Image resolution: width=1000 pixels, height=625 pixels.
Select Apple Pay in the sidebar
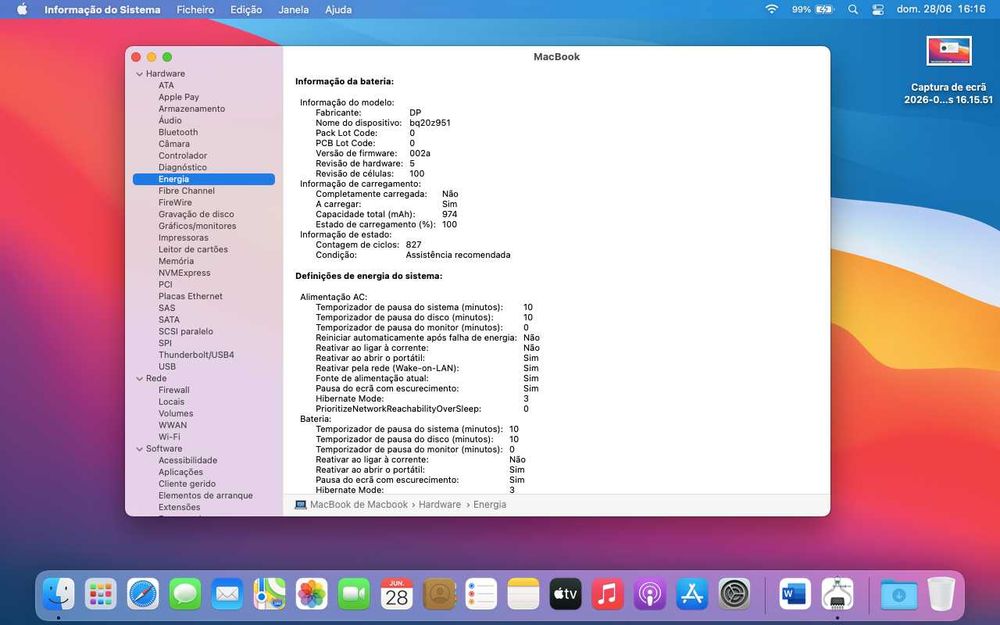[x=179, y=97]
